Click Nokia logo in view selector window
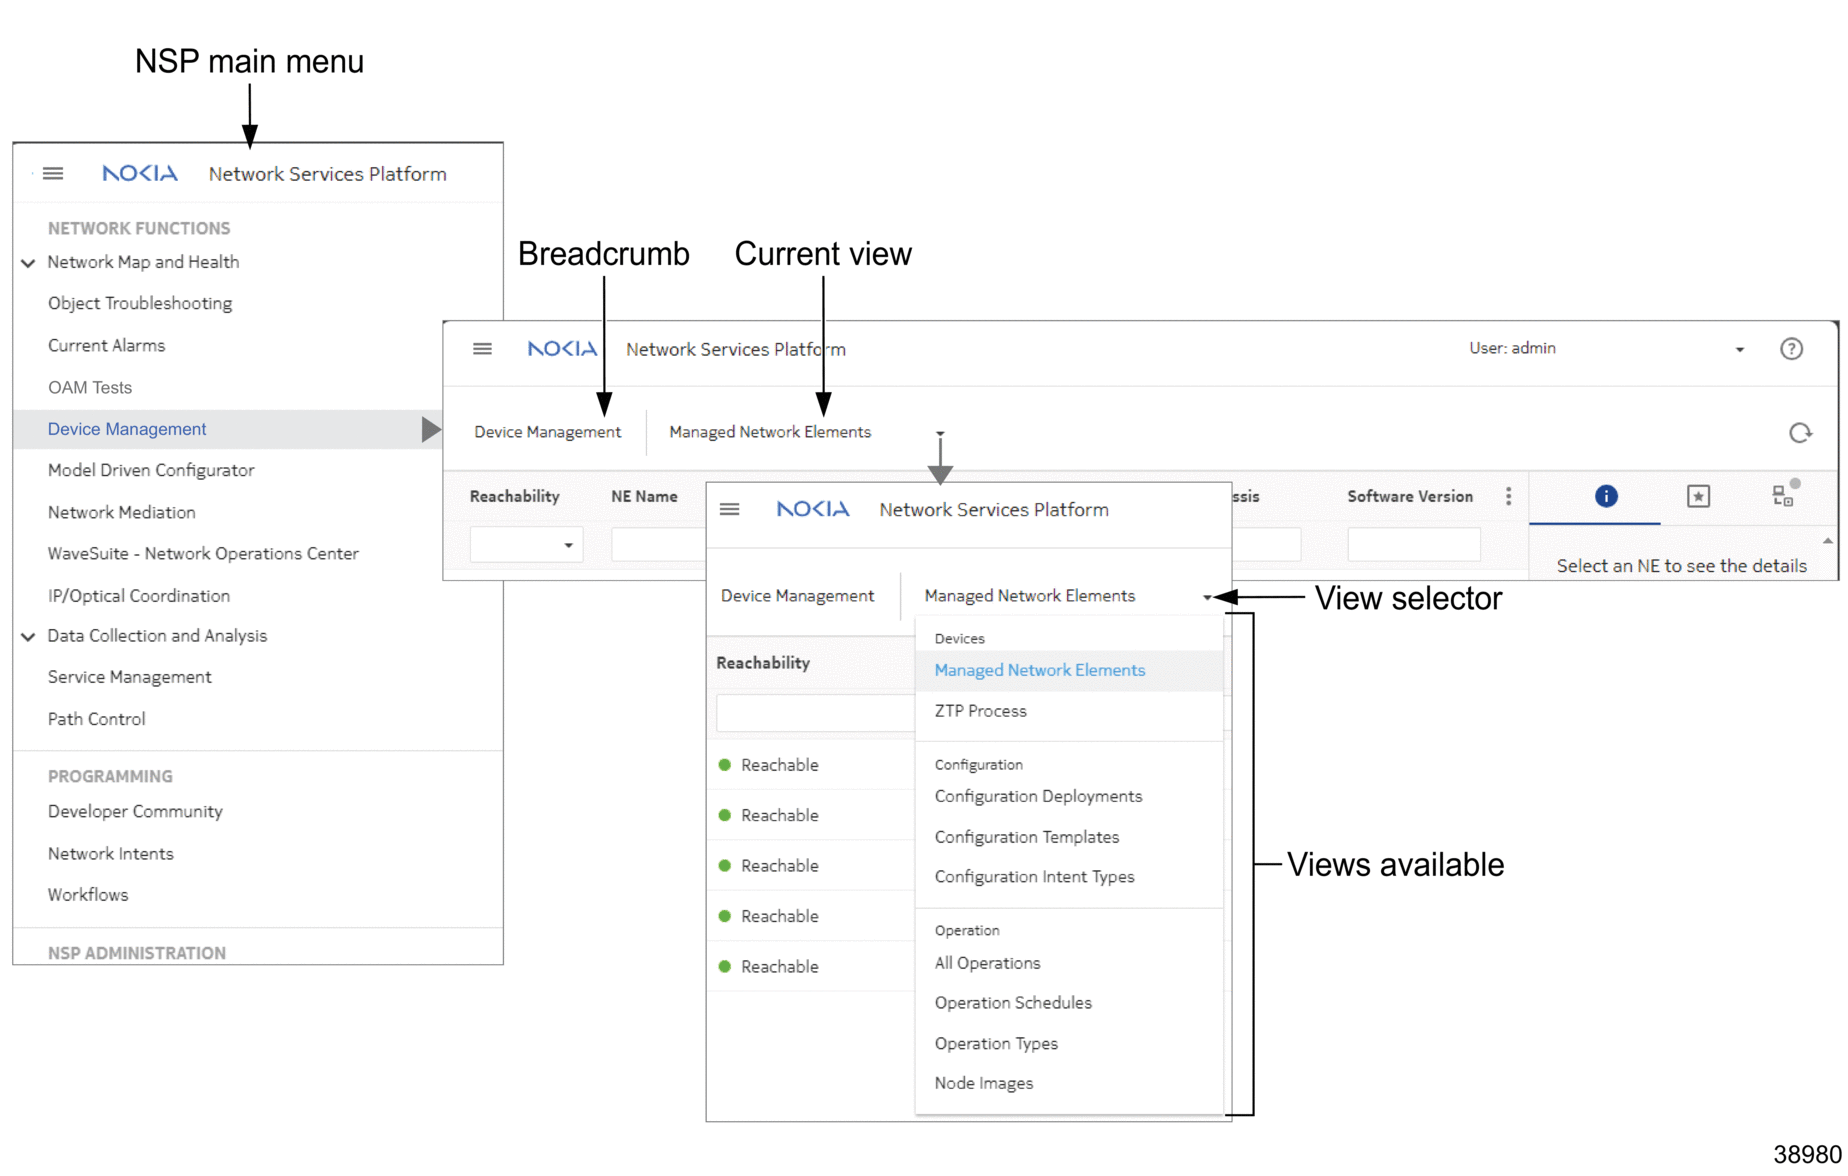Screen dimensions: 1848x1176 tap(813, 510)
